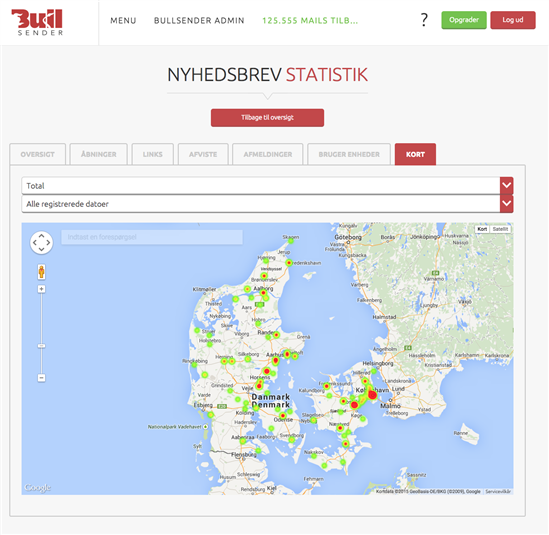Select the Street View pegman icon
This screenshot has width=549, height=535.
click(x=41, y=272)
